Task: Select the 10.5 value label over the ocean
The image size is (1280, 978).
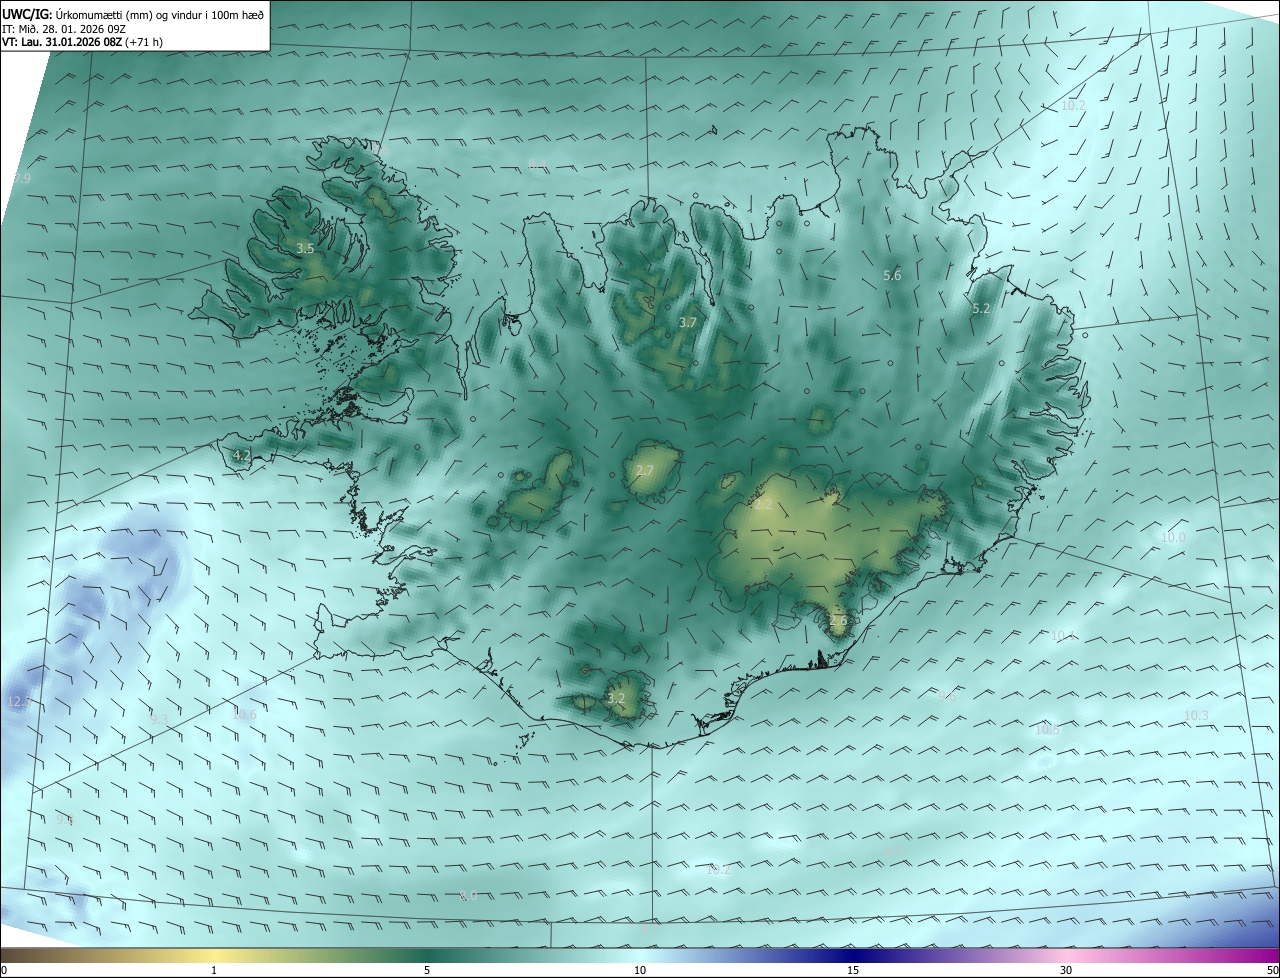Action: coord(1047,729)
